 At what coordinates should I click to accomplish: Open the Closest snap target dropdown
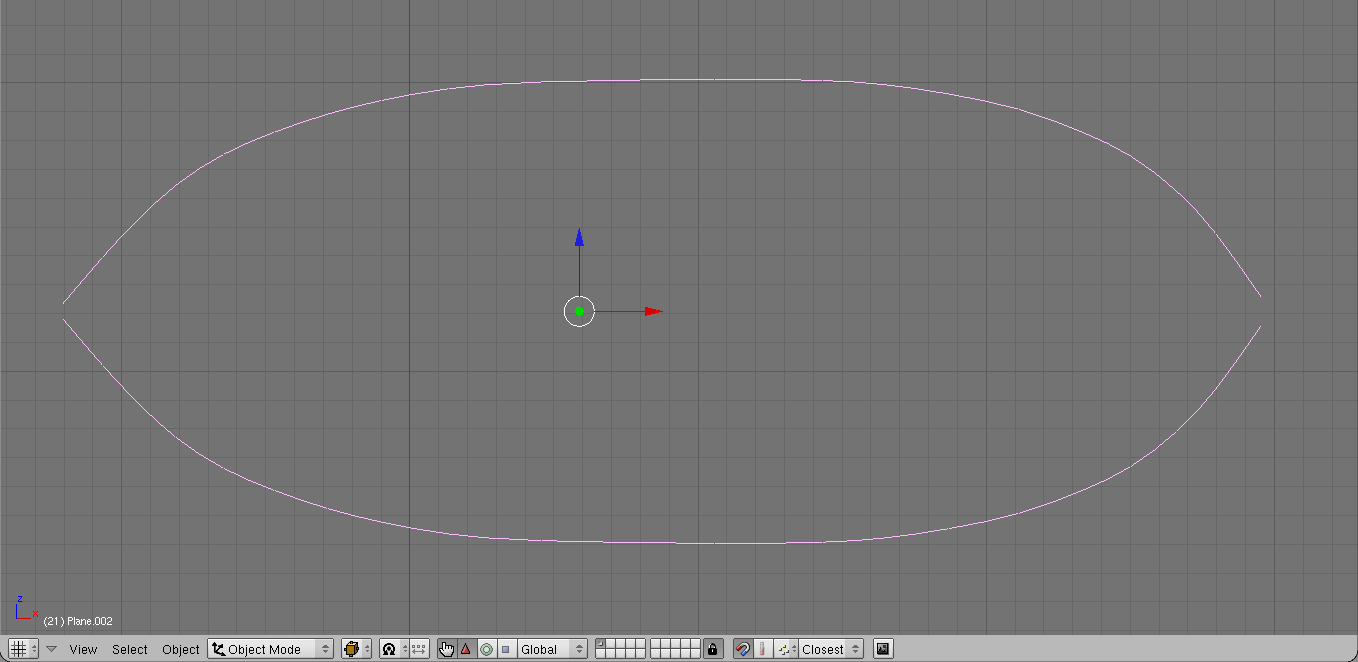click(830, 649)
